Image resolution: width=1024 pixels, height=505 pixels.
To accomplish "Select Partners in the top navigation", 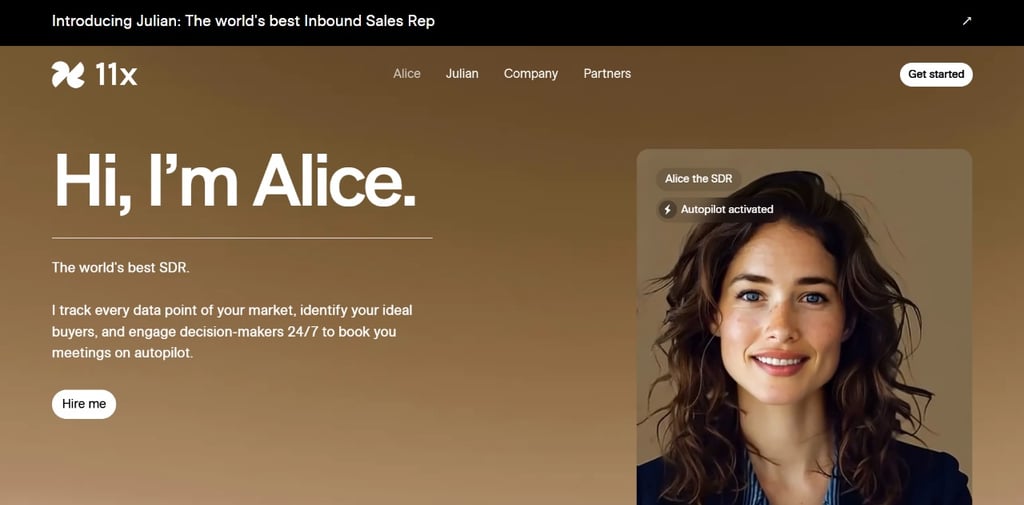I will (607, 74).
